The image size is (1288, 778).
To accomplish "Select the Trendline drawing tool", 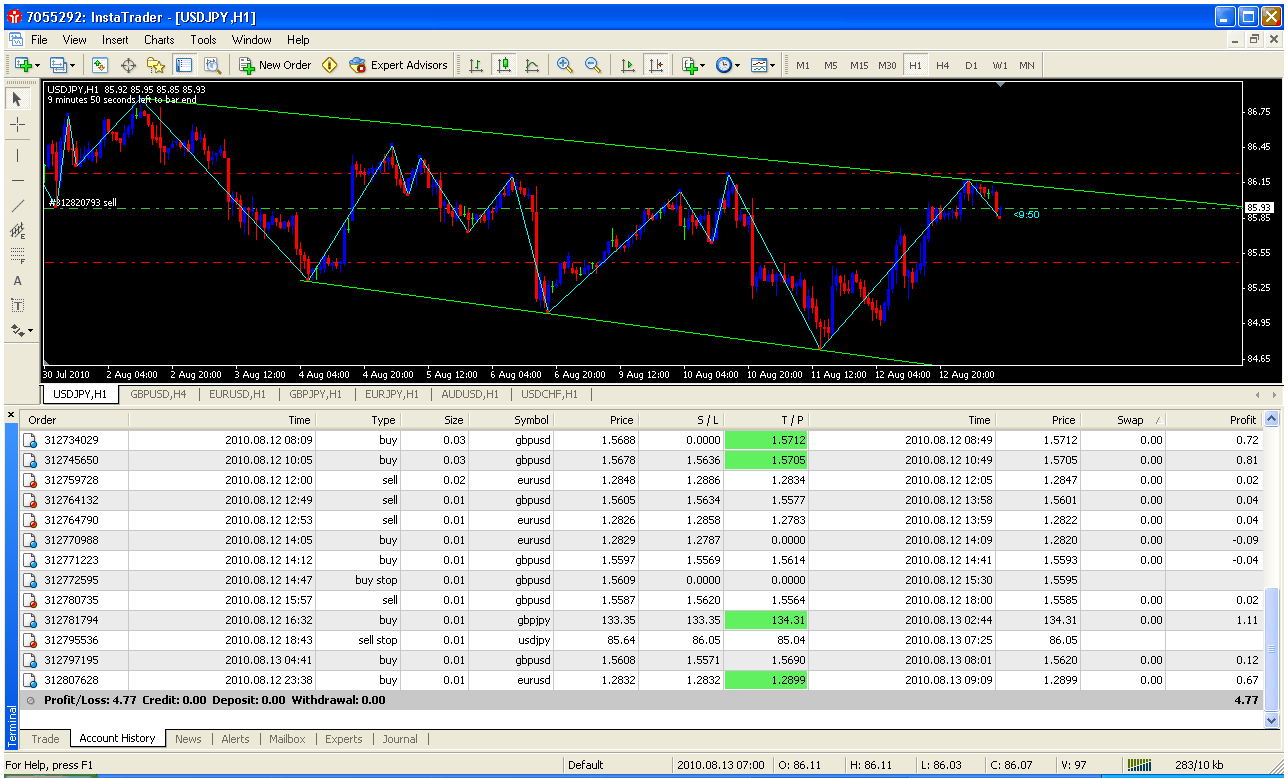I will coord(18,206).
